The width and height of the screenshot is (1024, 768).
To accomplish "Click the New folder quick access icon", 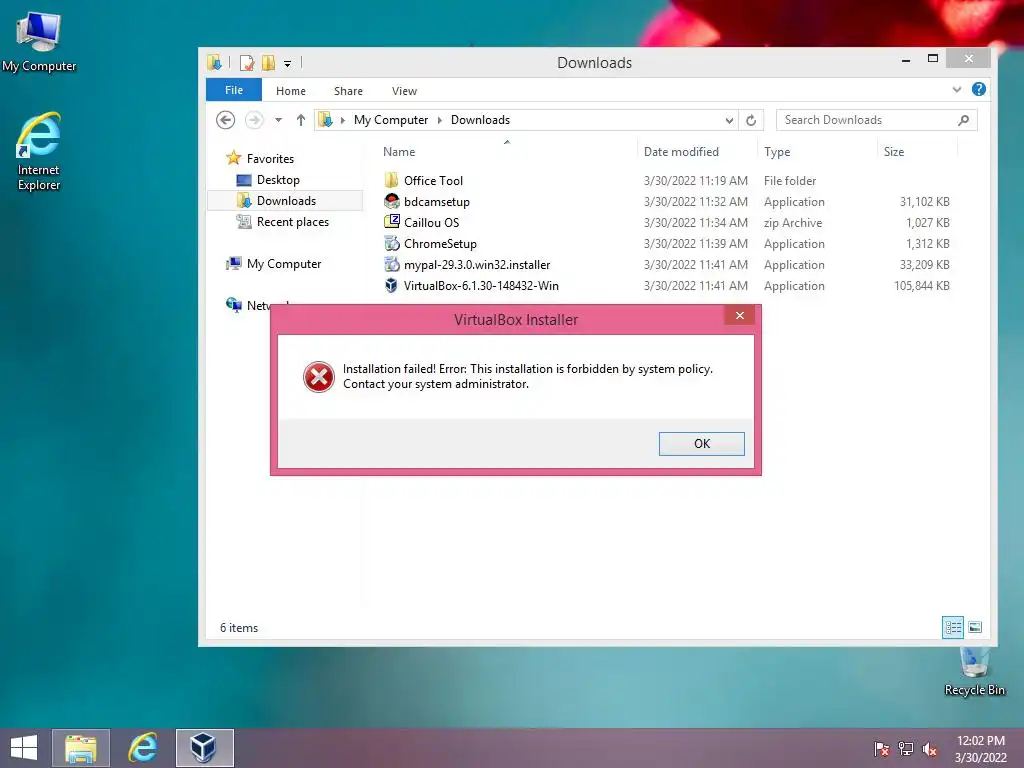I will [x=268, y=63].
